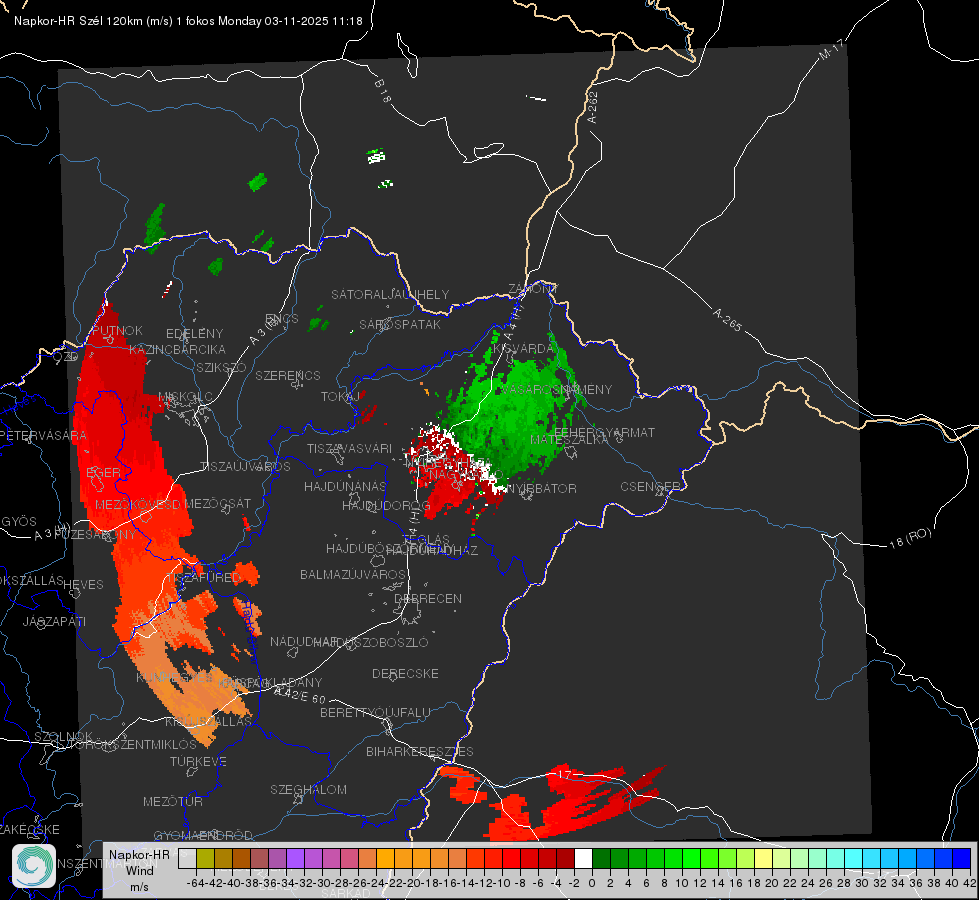Click the KISVÁRDA town label
Viewport: 979px width, 900px height.
coord(523,349)
